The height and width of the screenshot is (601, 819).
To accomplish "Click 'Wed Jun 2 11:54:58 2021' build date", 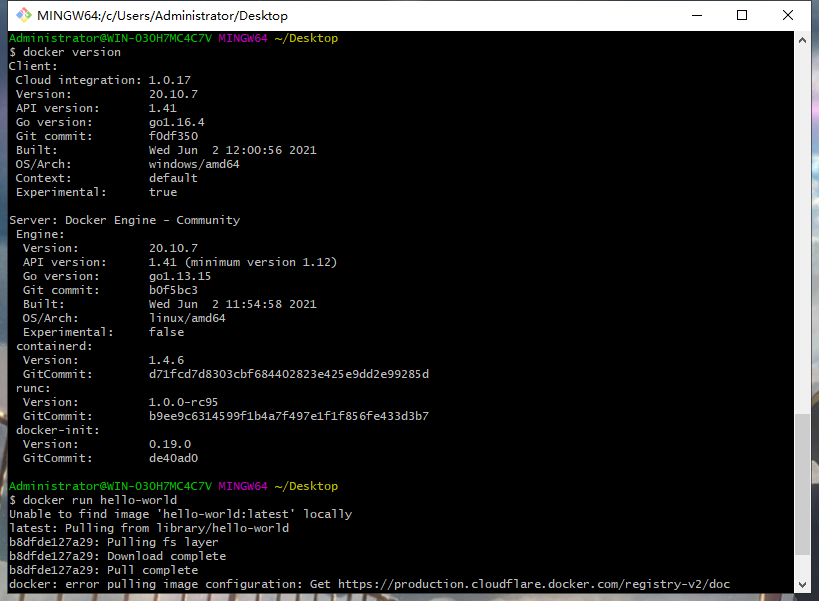I will [x=233, y=304].
